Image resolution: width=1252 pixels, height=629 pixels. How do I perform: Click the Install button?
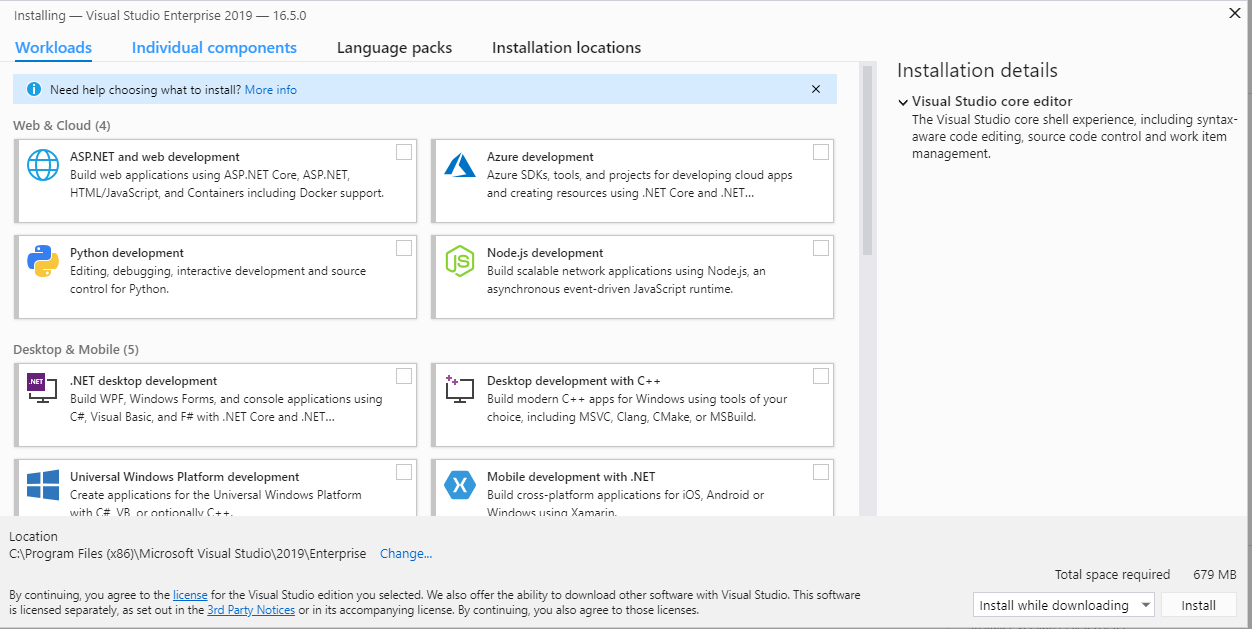tap(1199, 605)
